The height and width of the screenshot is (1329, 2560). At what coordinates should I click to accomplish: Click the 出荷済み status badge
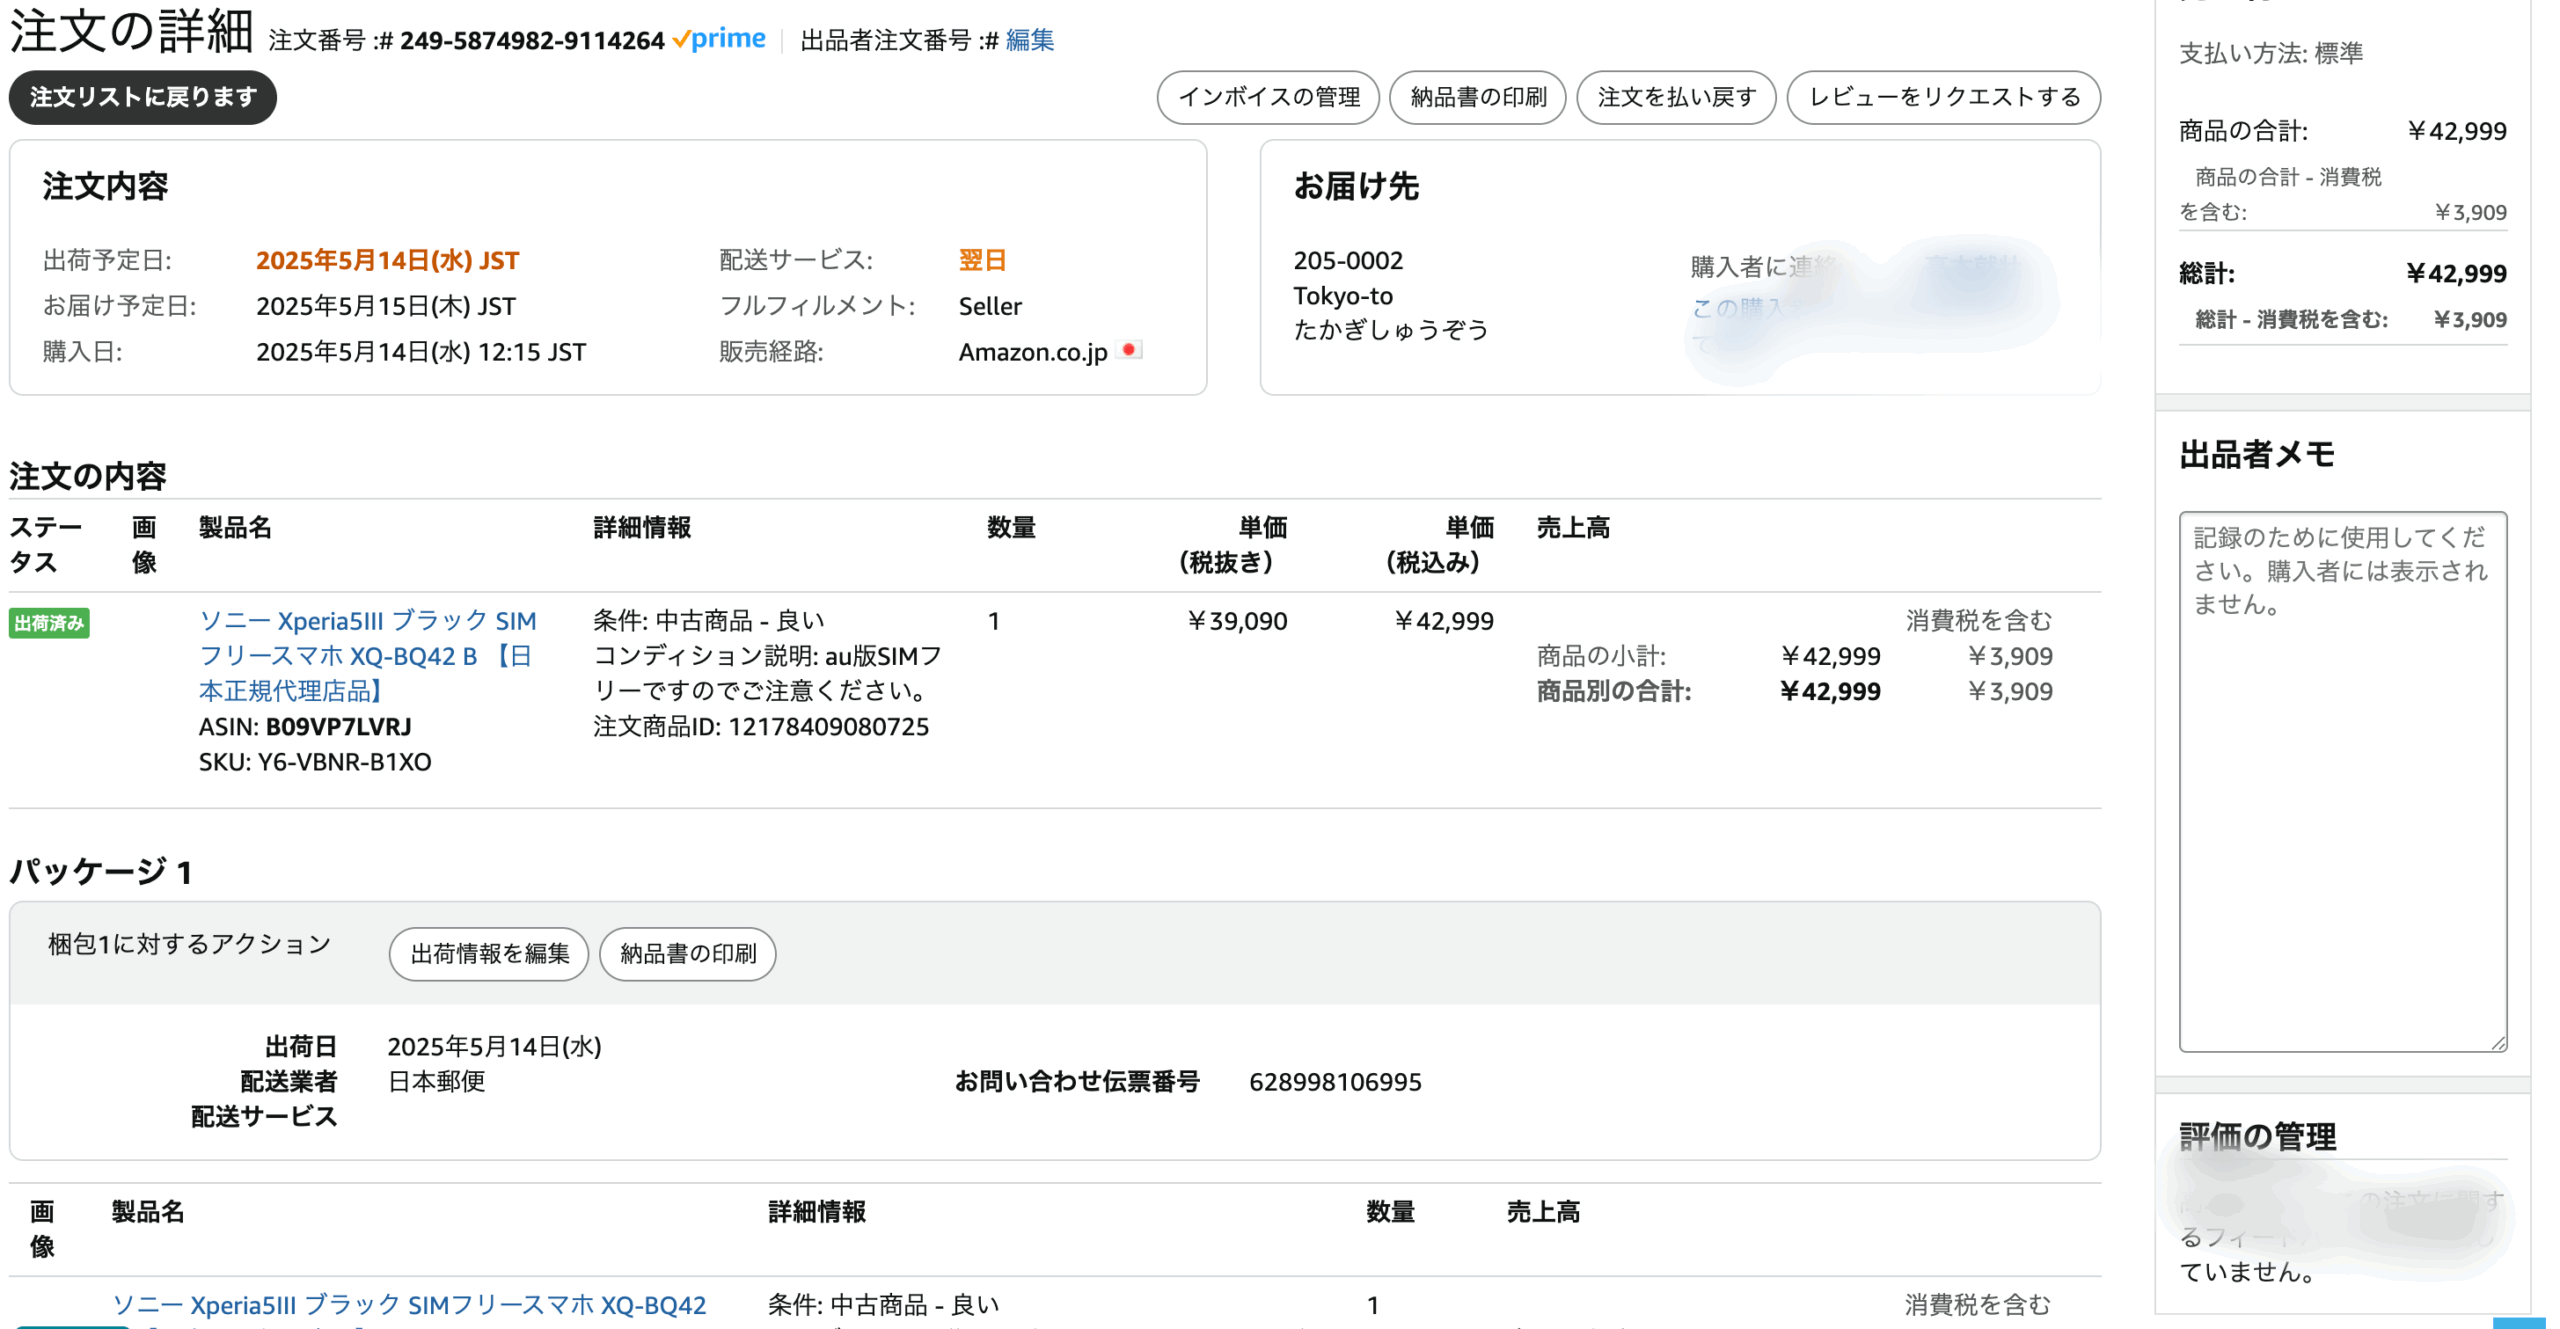click(49, 623)
